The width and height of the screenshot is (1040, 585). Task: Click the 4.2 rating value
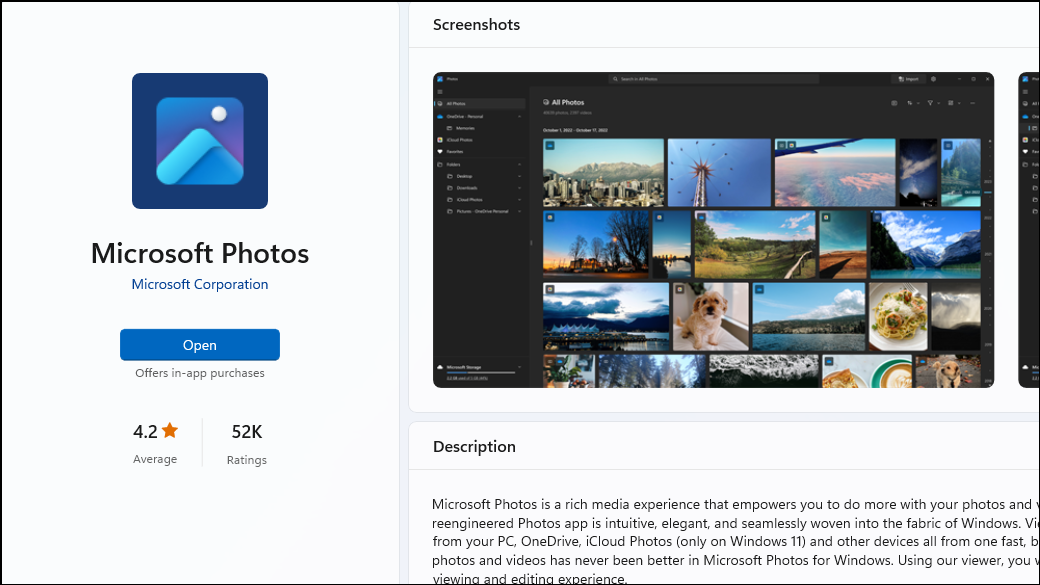pos(145,432)
